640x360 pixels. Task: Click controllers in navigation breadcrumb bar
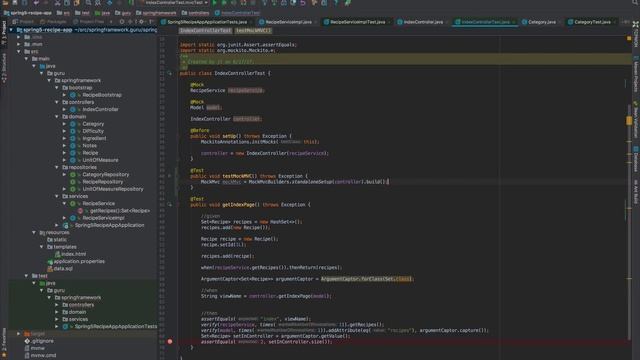point(196,13)
